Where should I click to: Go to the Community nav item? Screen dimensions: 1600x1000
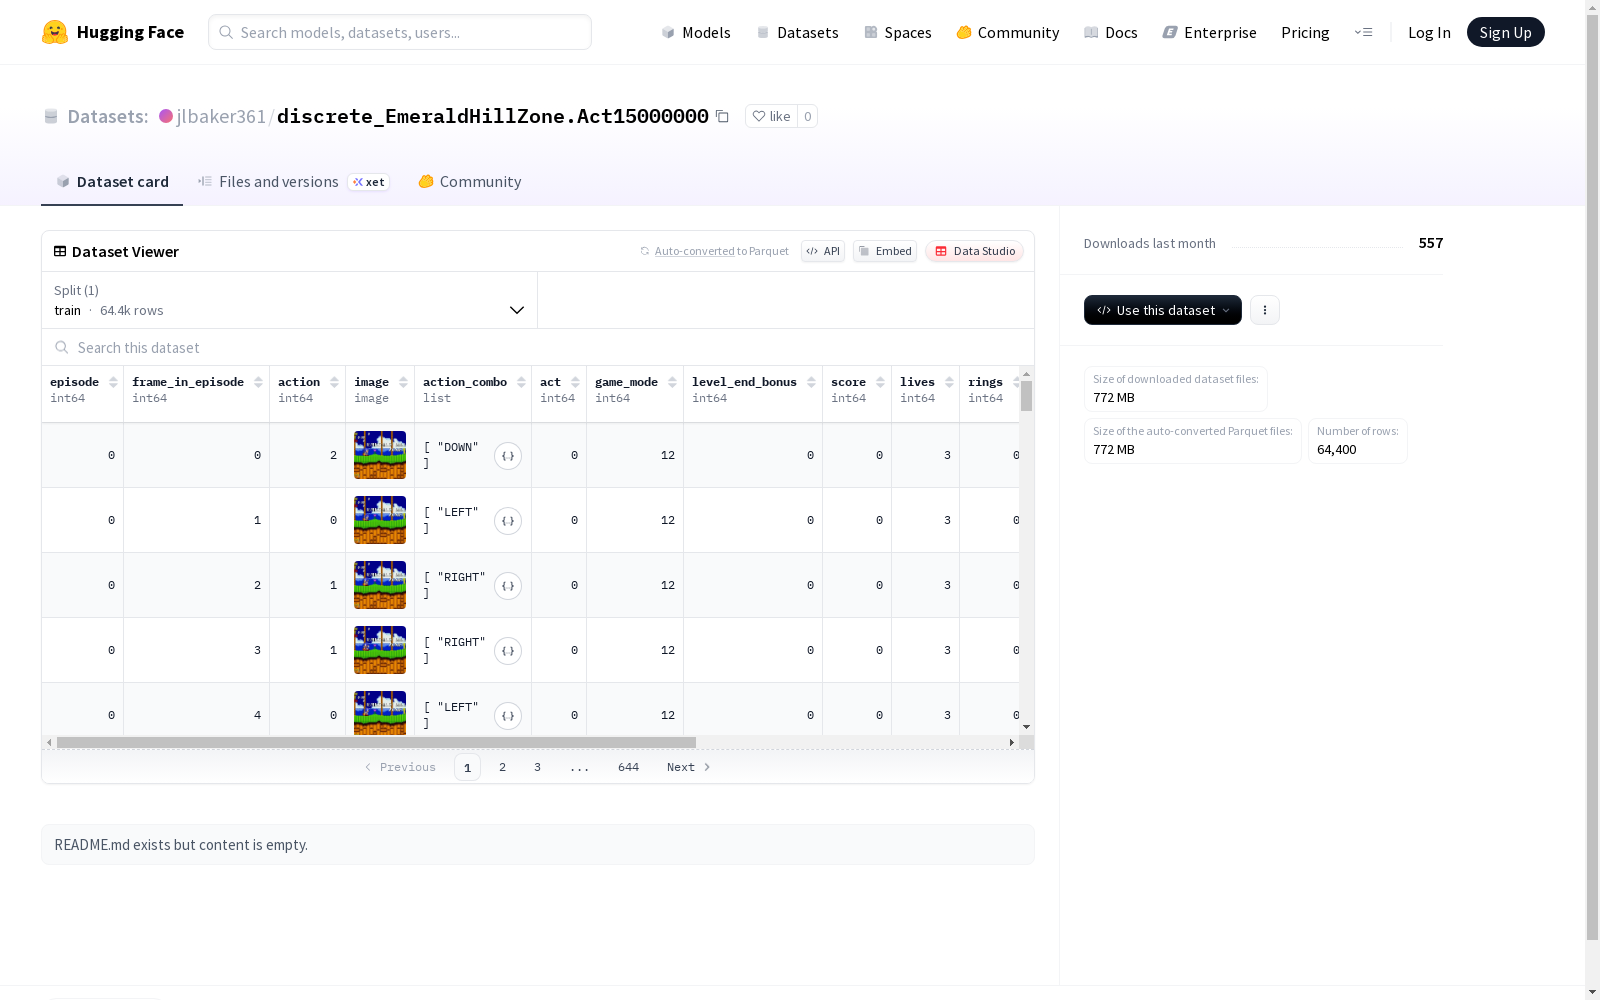click(1007, 32)
